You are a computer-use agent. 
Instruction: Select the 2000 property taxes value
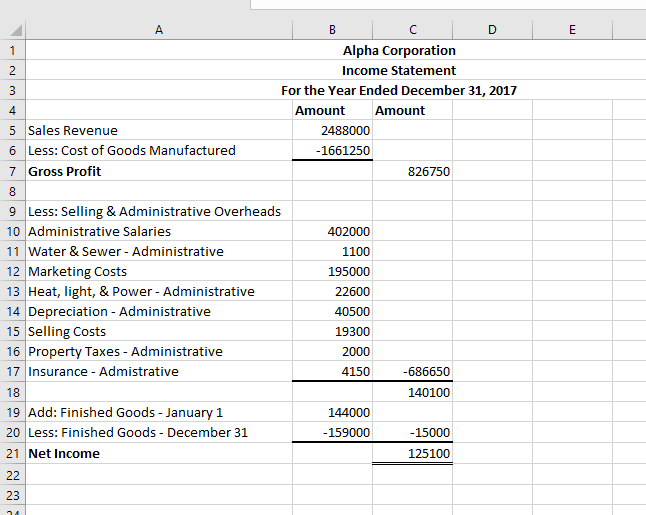332,351
